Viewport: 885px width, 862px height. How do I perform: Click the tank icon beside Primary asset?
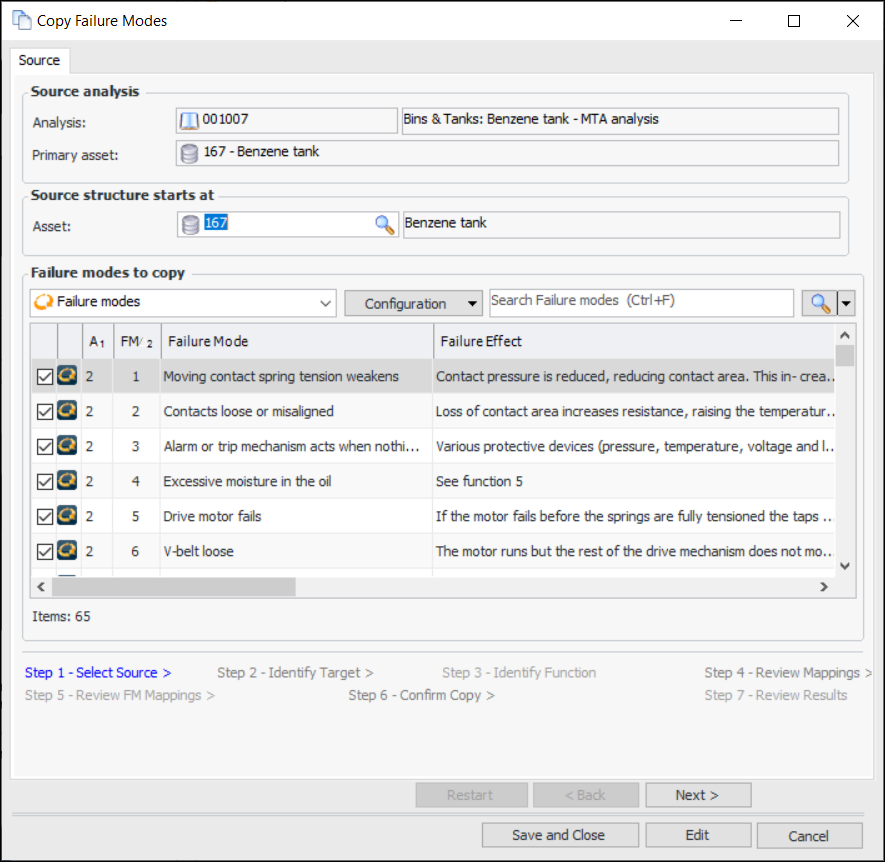(189, 153)
